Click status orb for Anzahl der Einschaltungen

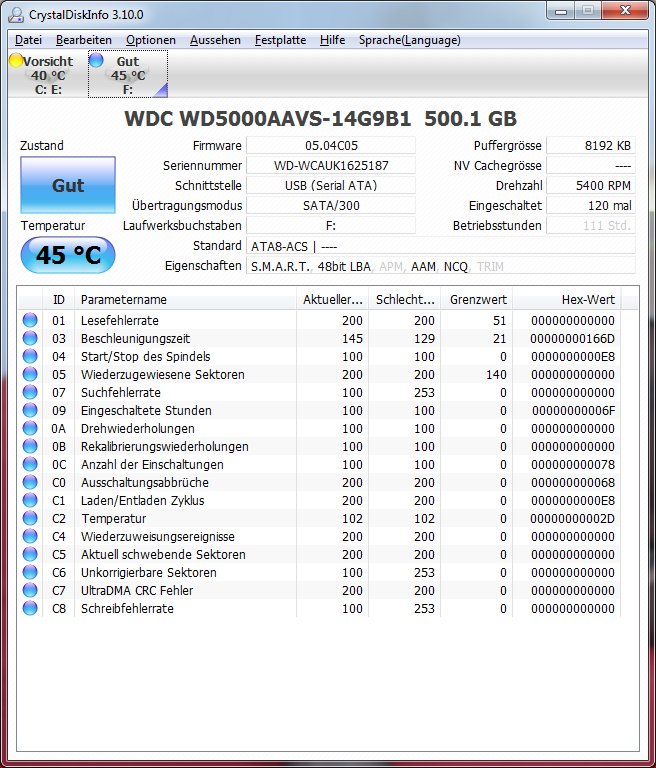30,464
